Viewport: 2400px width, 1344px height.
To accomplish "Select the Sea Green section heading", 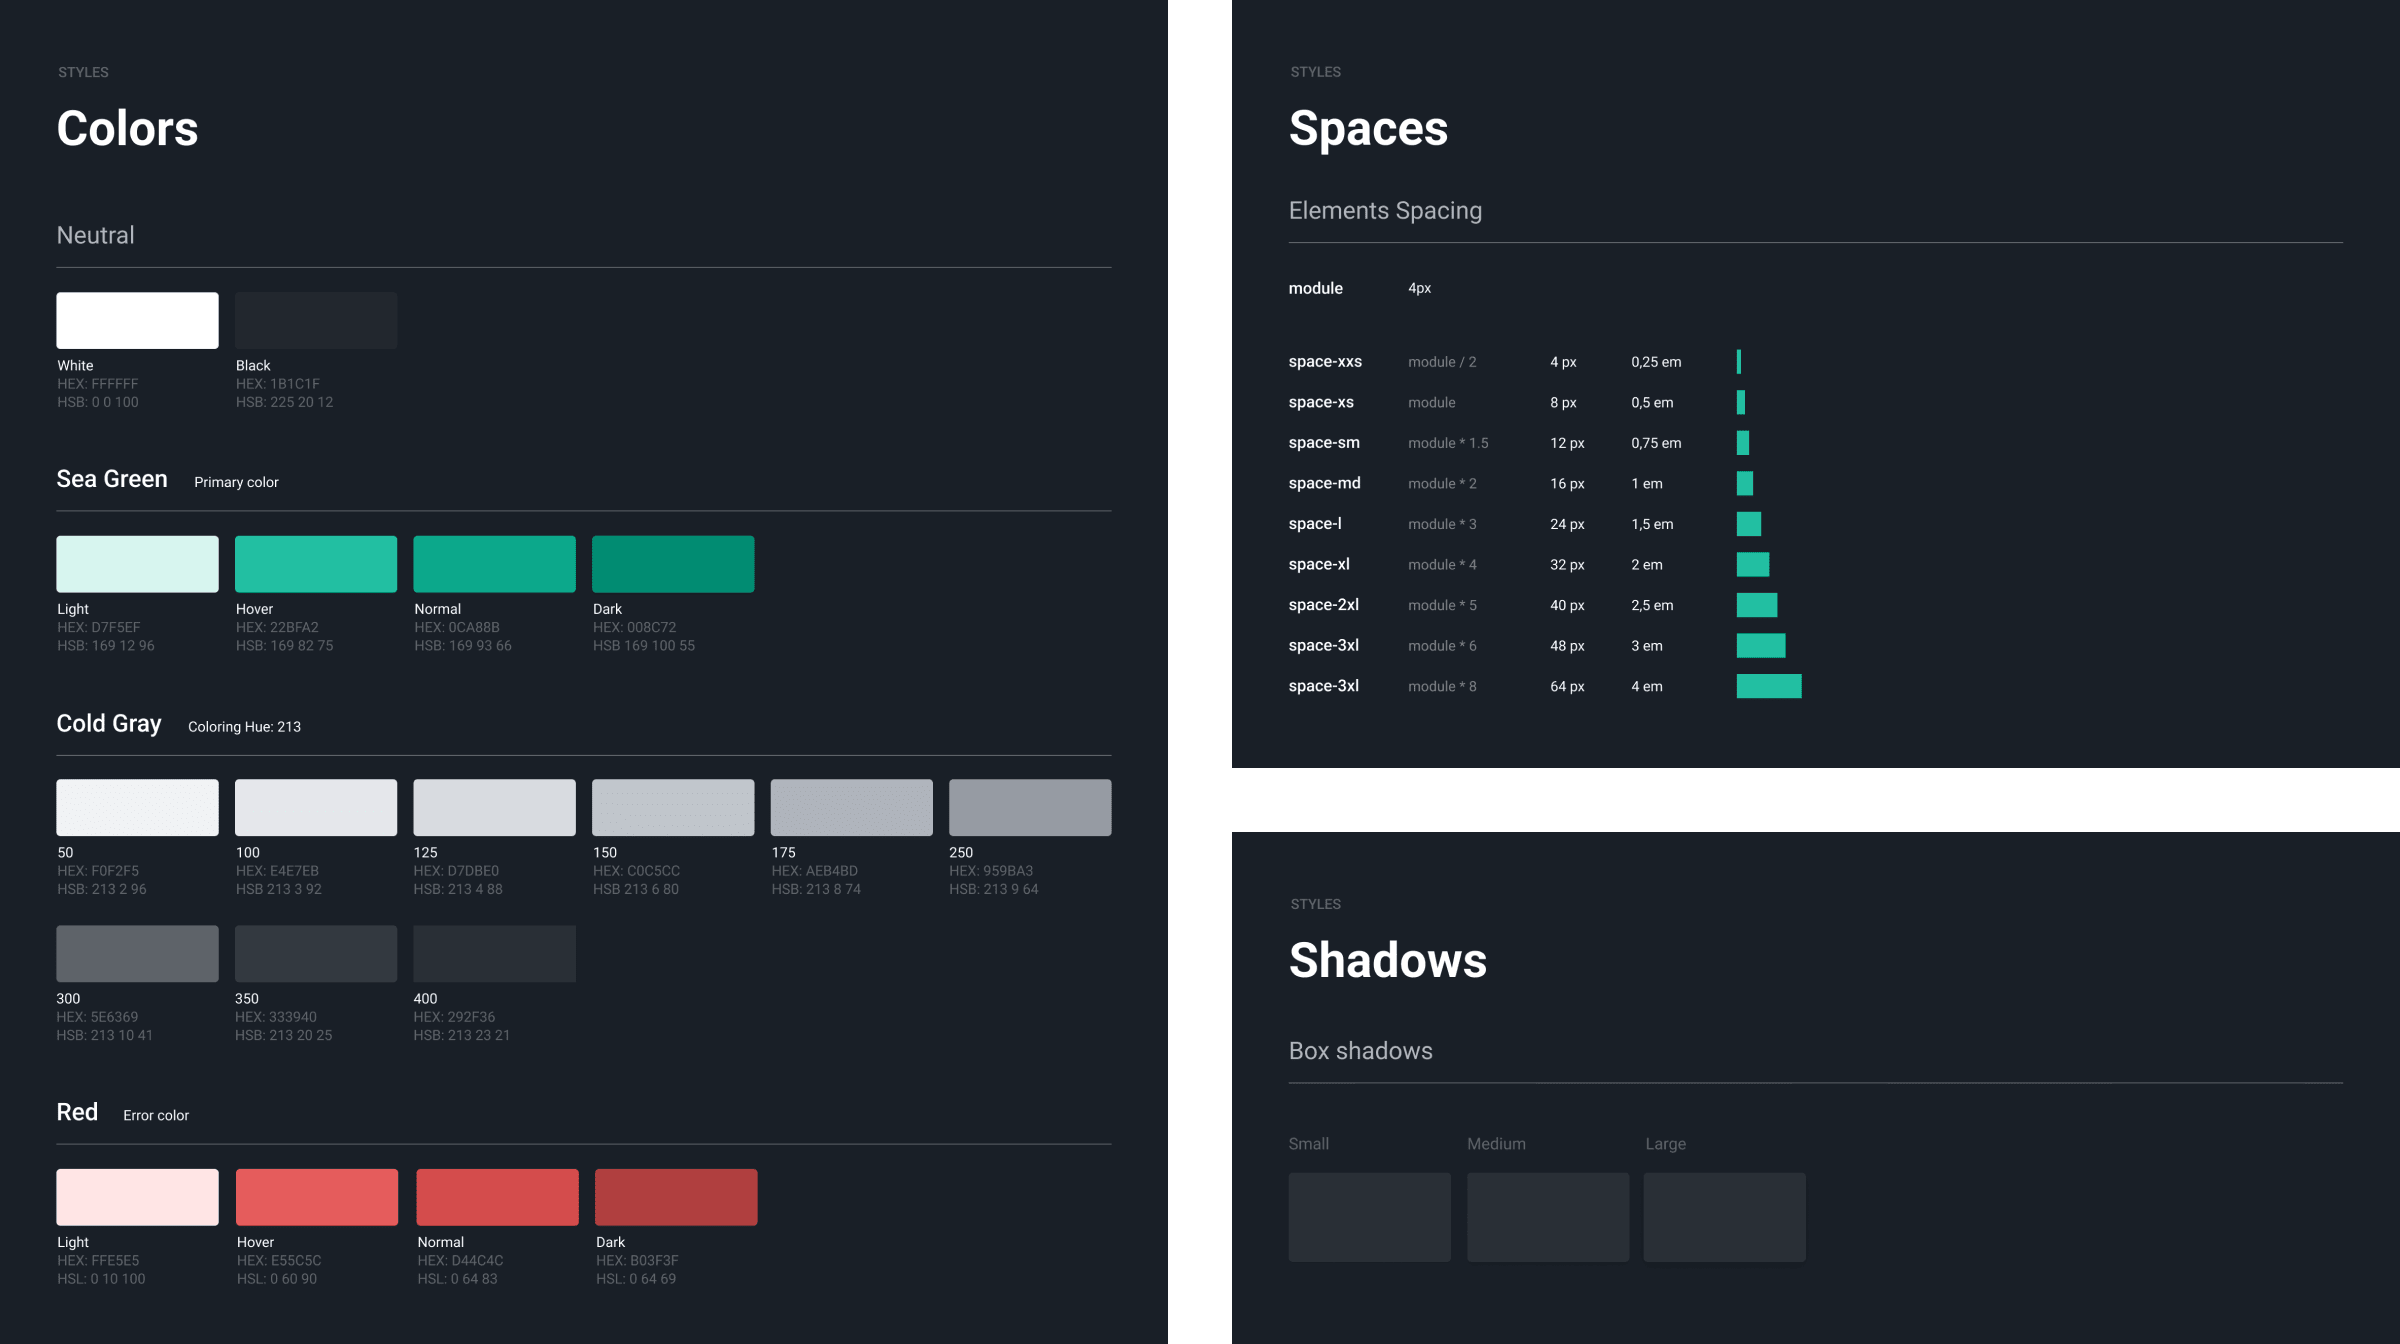I will pos(112,479).
